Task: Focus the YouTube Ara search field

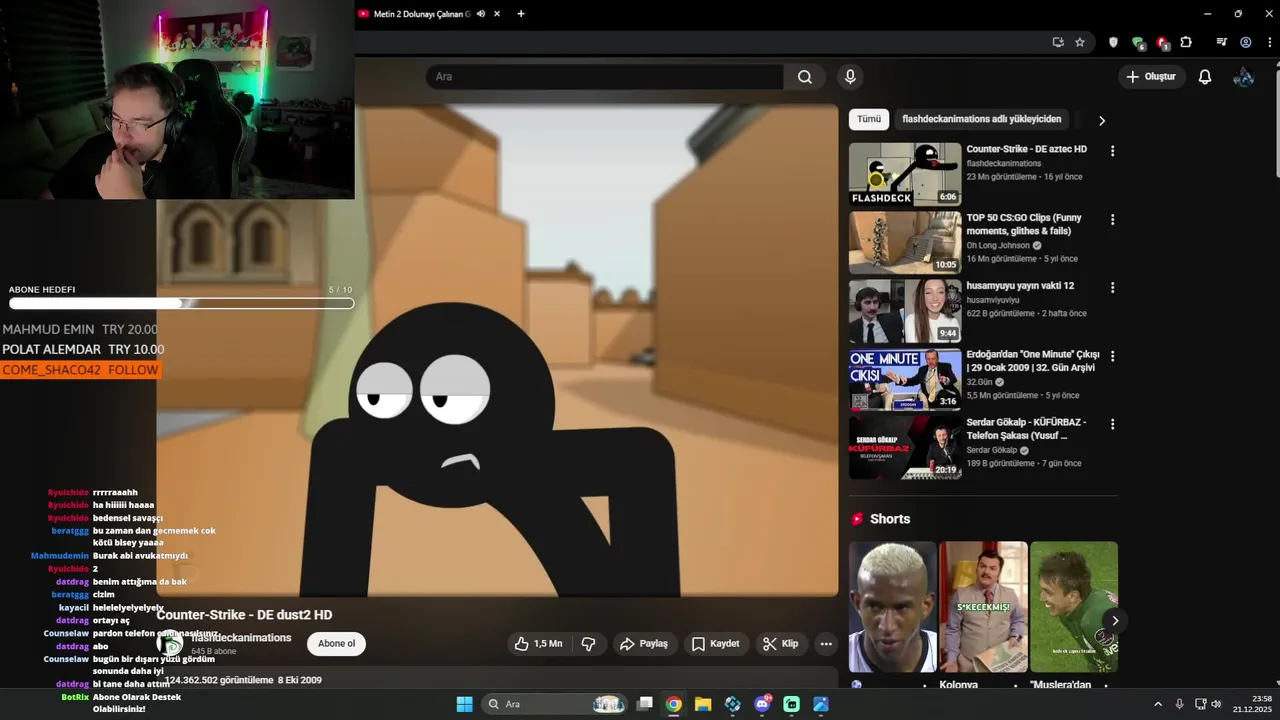Action: coord(605,77)
